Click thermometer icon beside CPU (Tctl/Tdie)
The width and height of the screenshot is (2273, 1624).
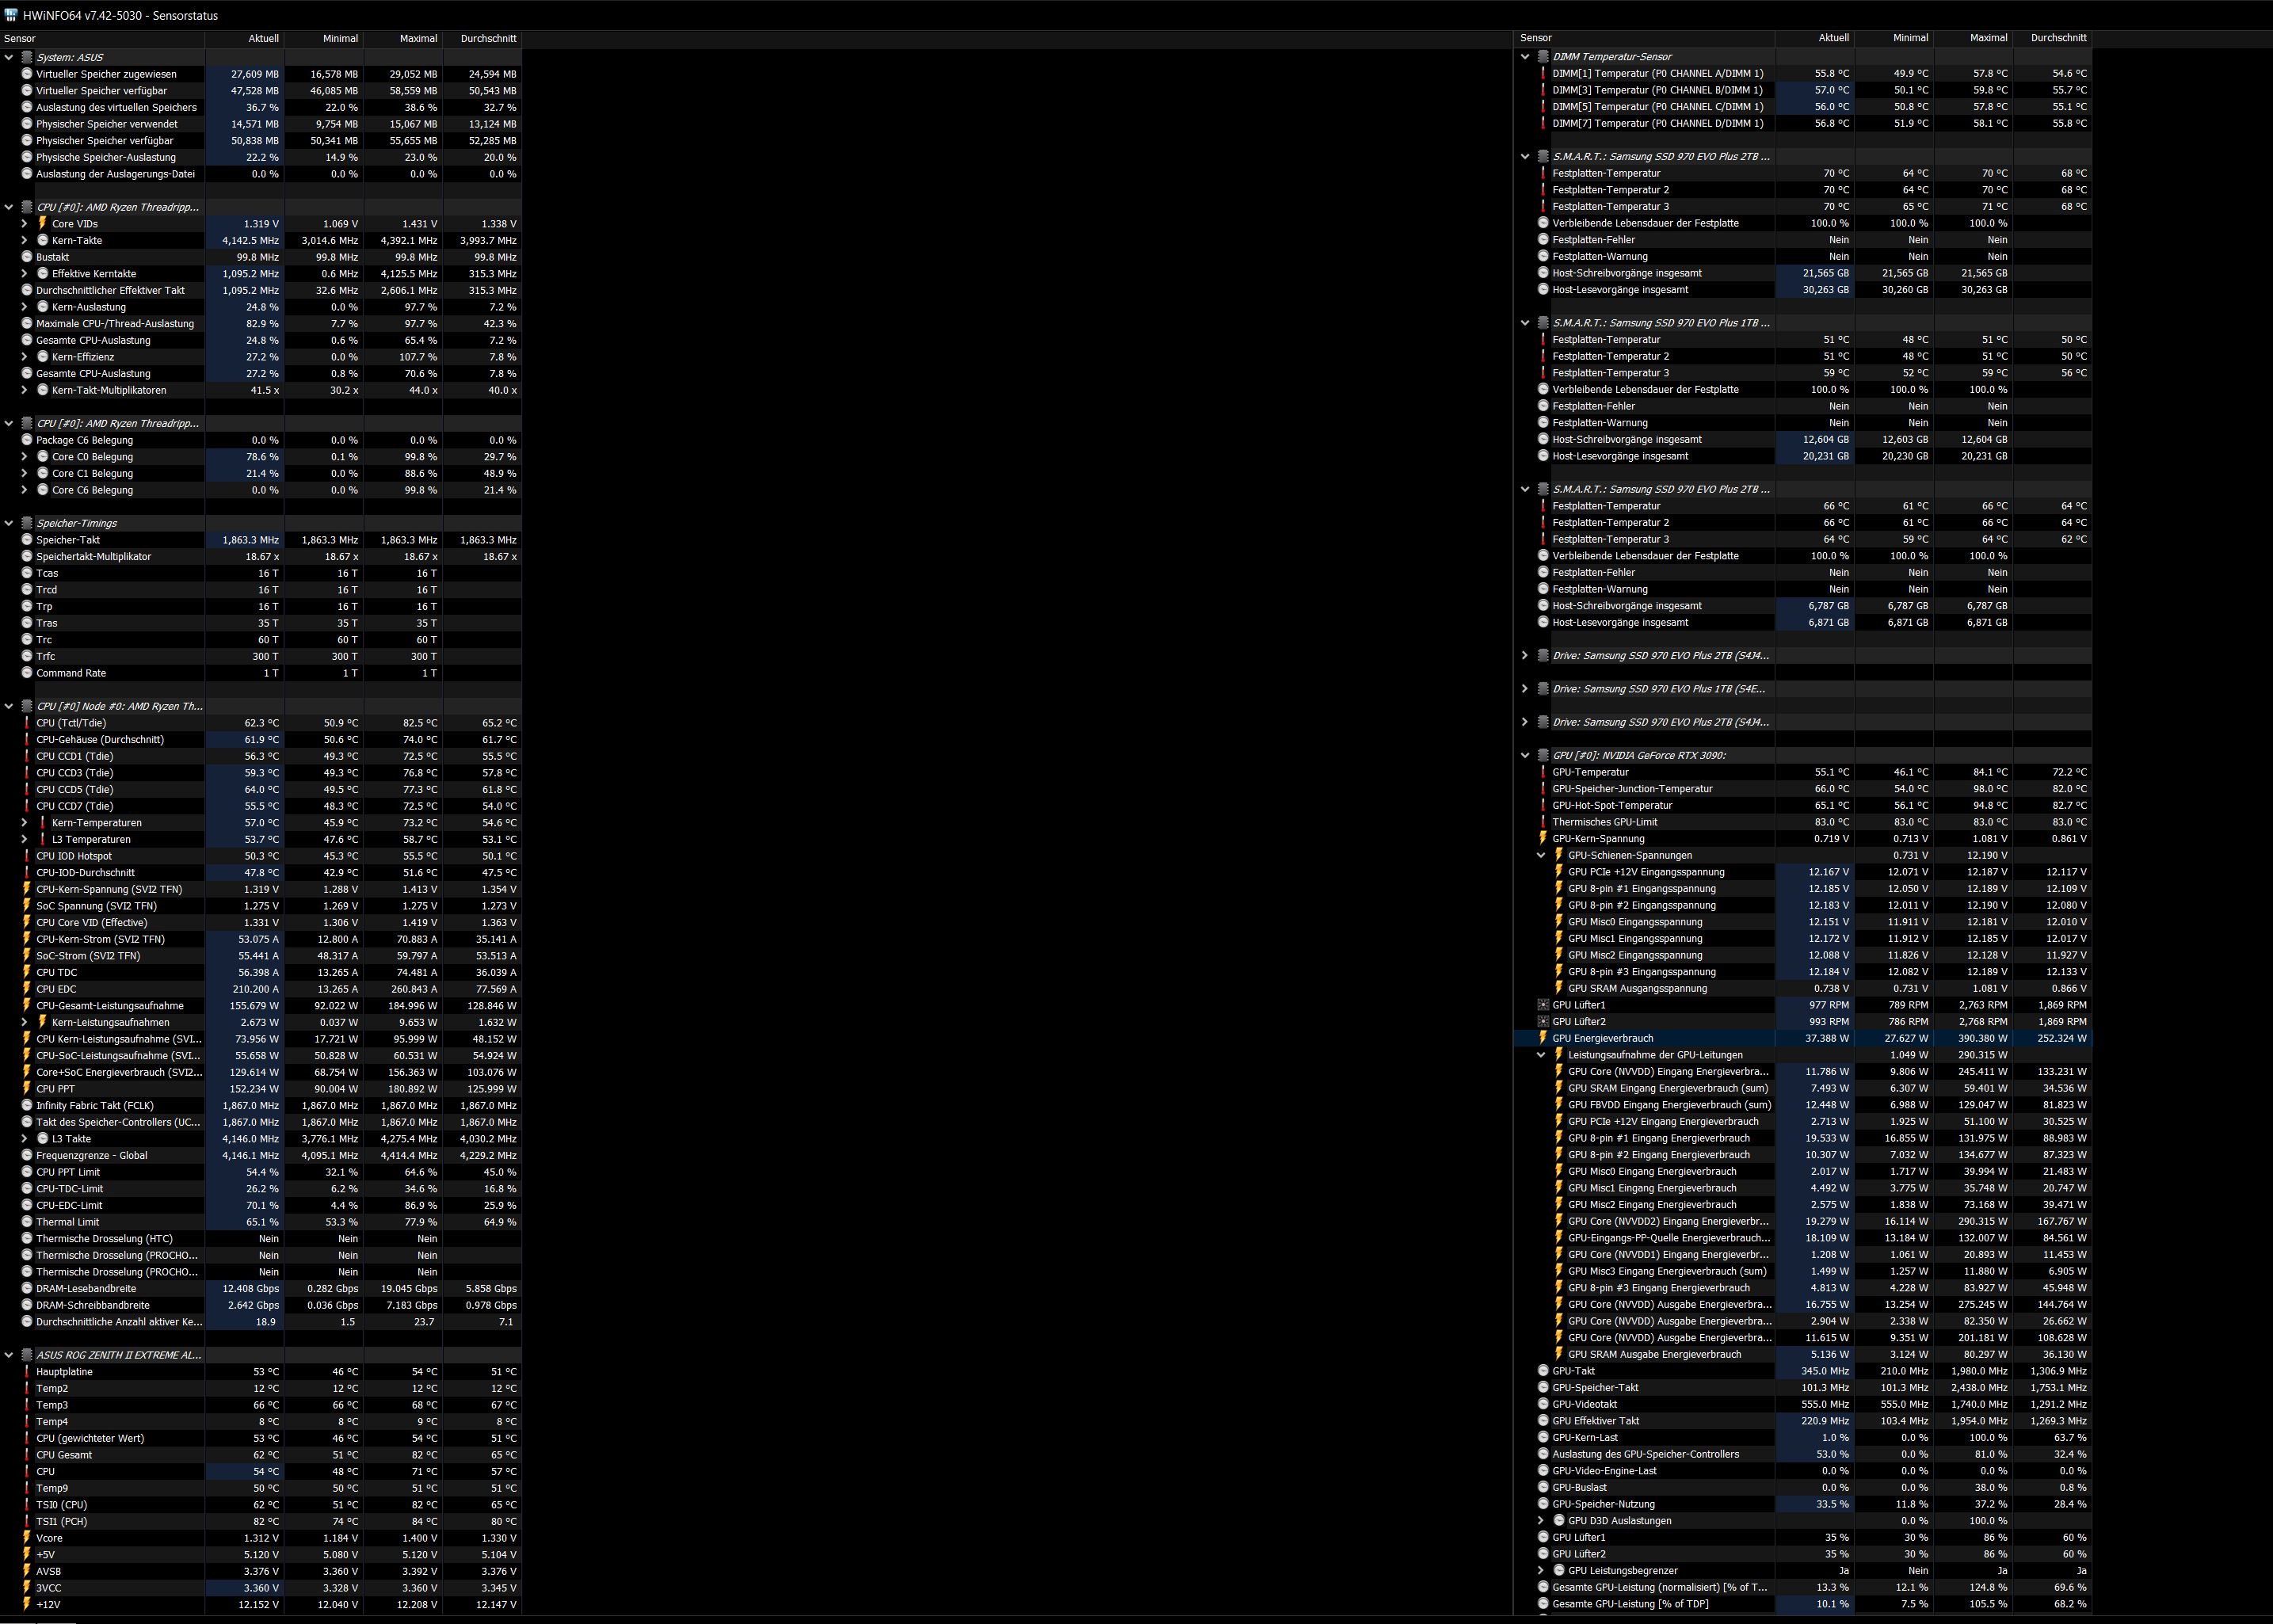click(27, 723)
